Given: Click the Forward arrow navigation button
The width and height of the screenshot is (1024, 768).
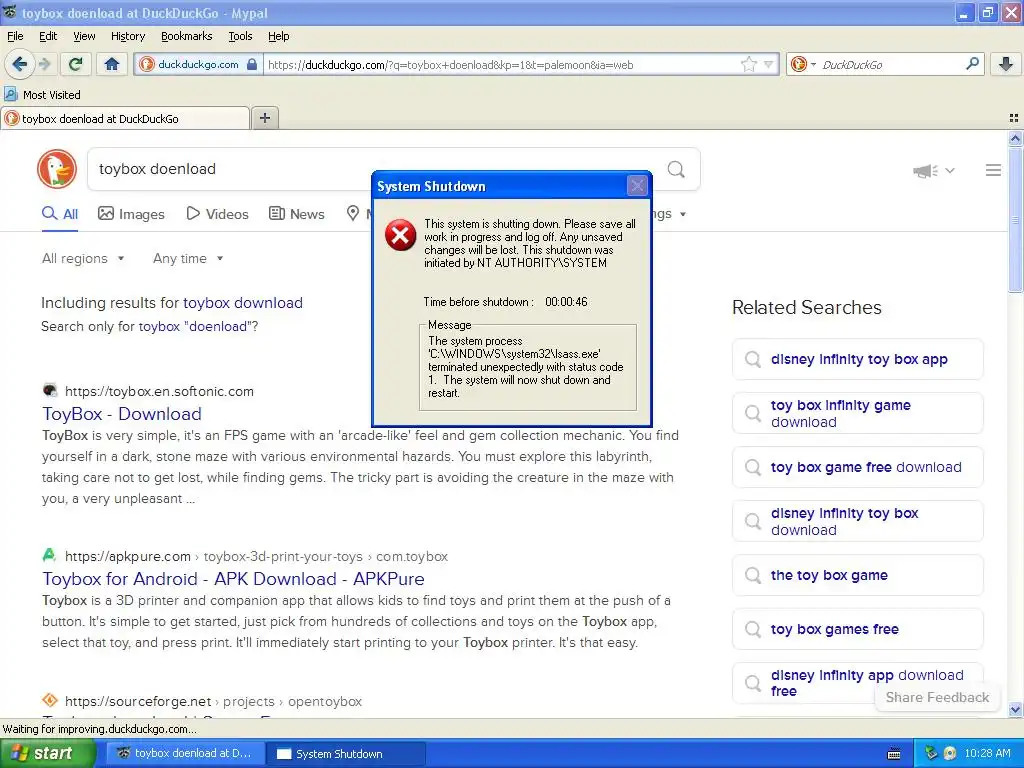Looking at the screenshot, I should pyautogui.click(x=45, y=64).
